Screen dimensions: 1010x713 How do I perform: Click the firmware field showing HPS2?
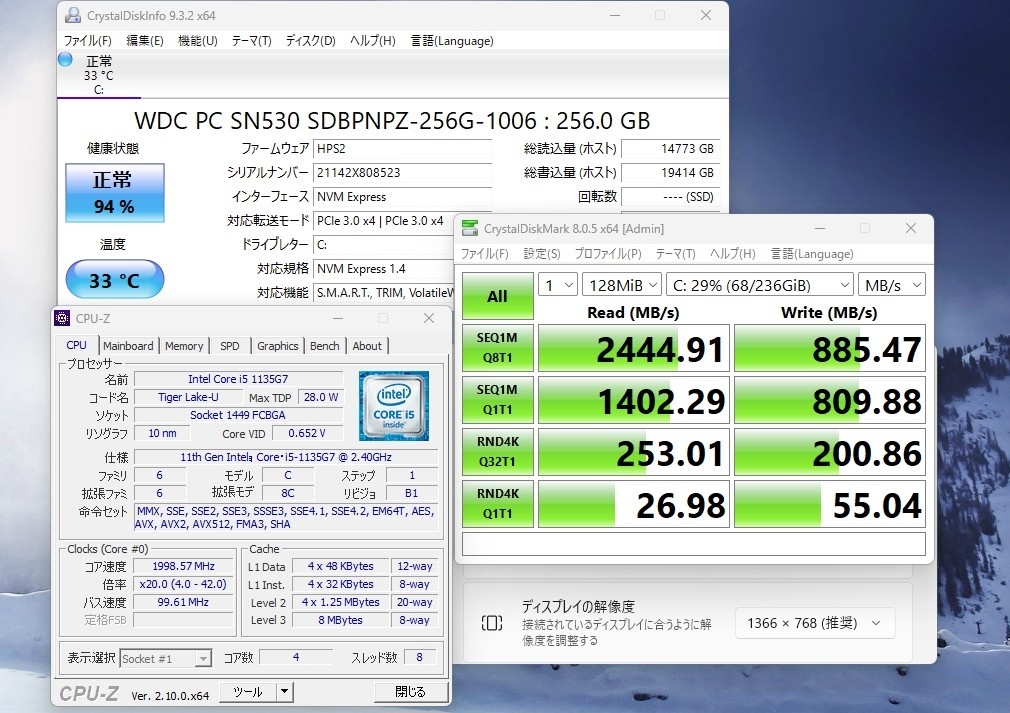pos(403,149)
